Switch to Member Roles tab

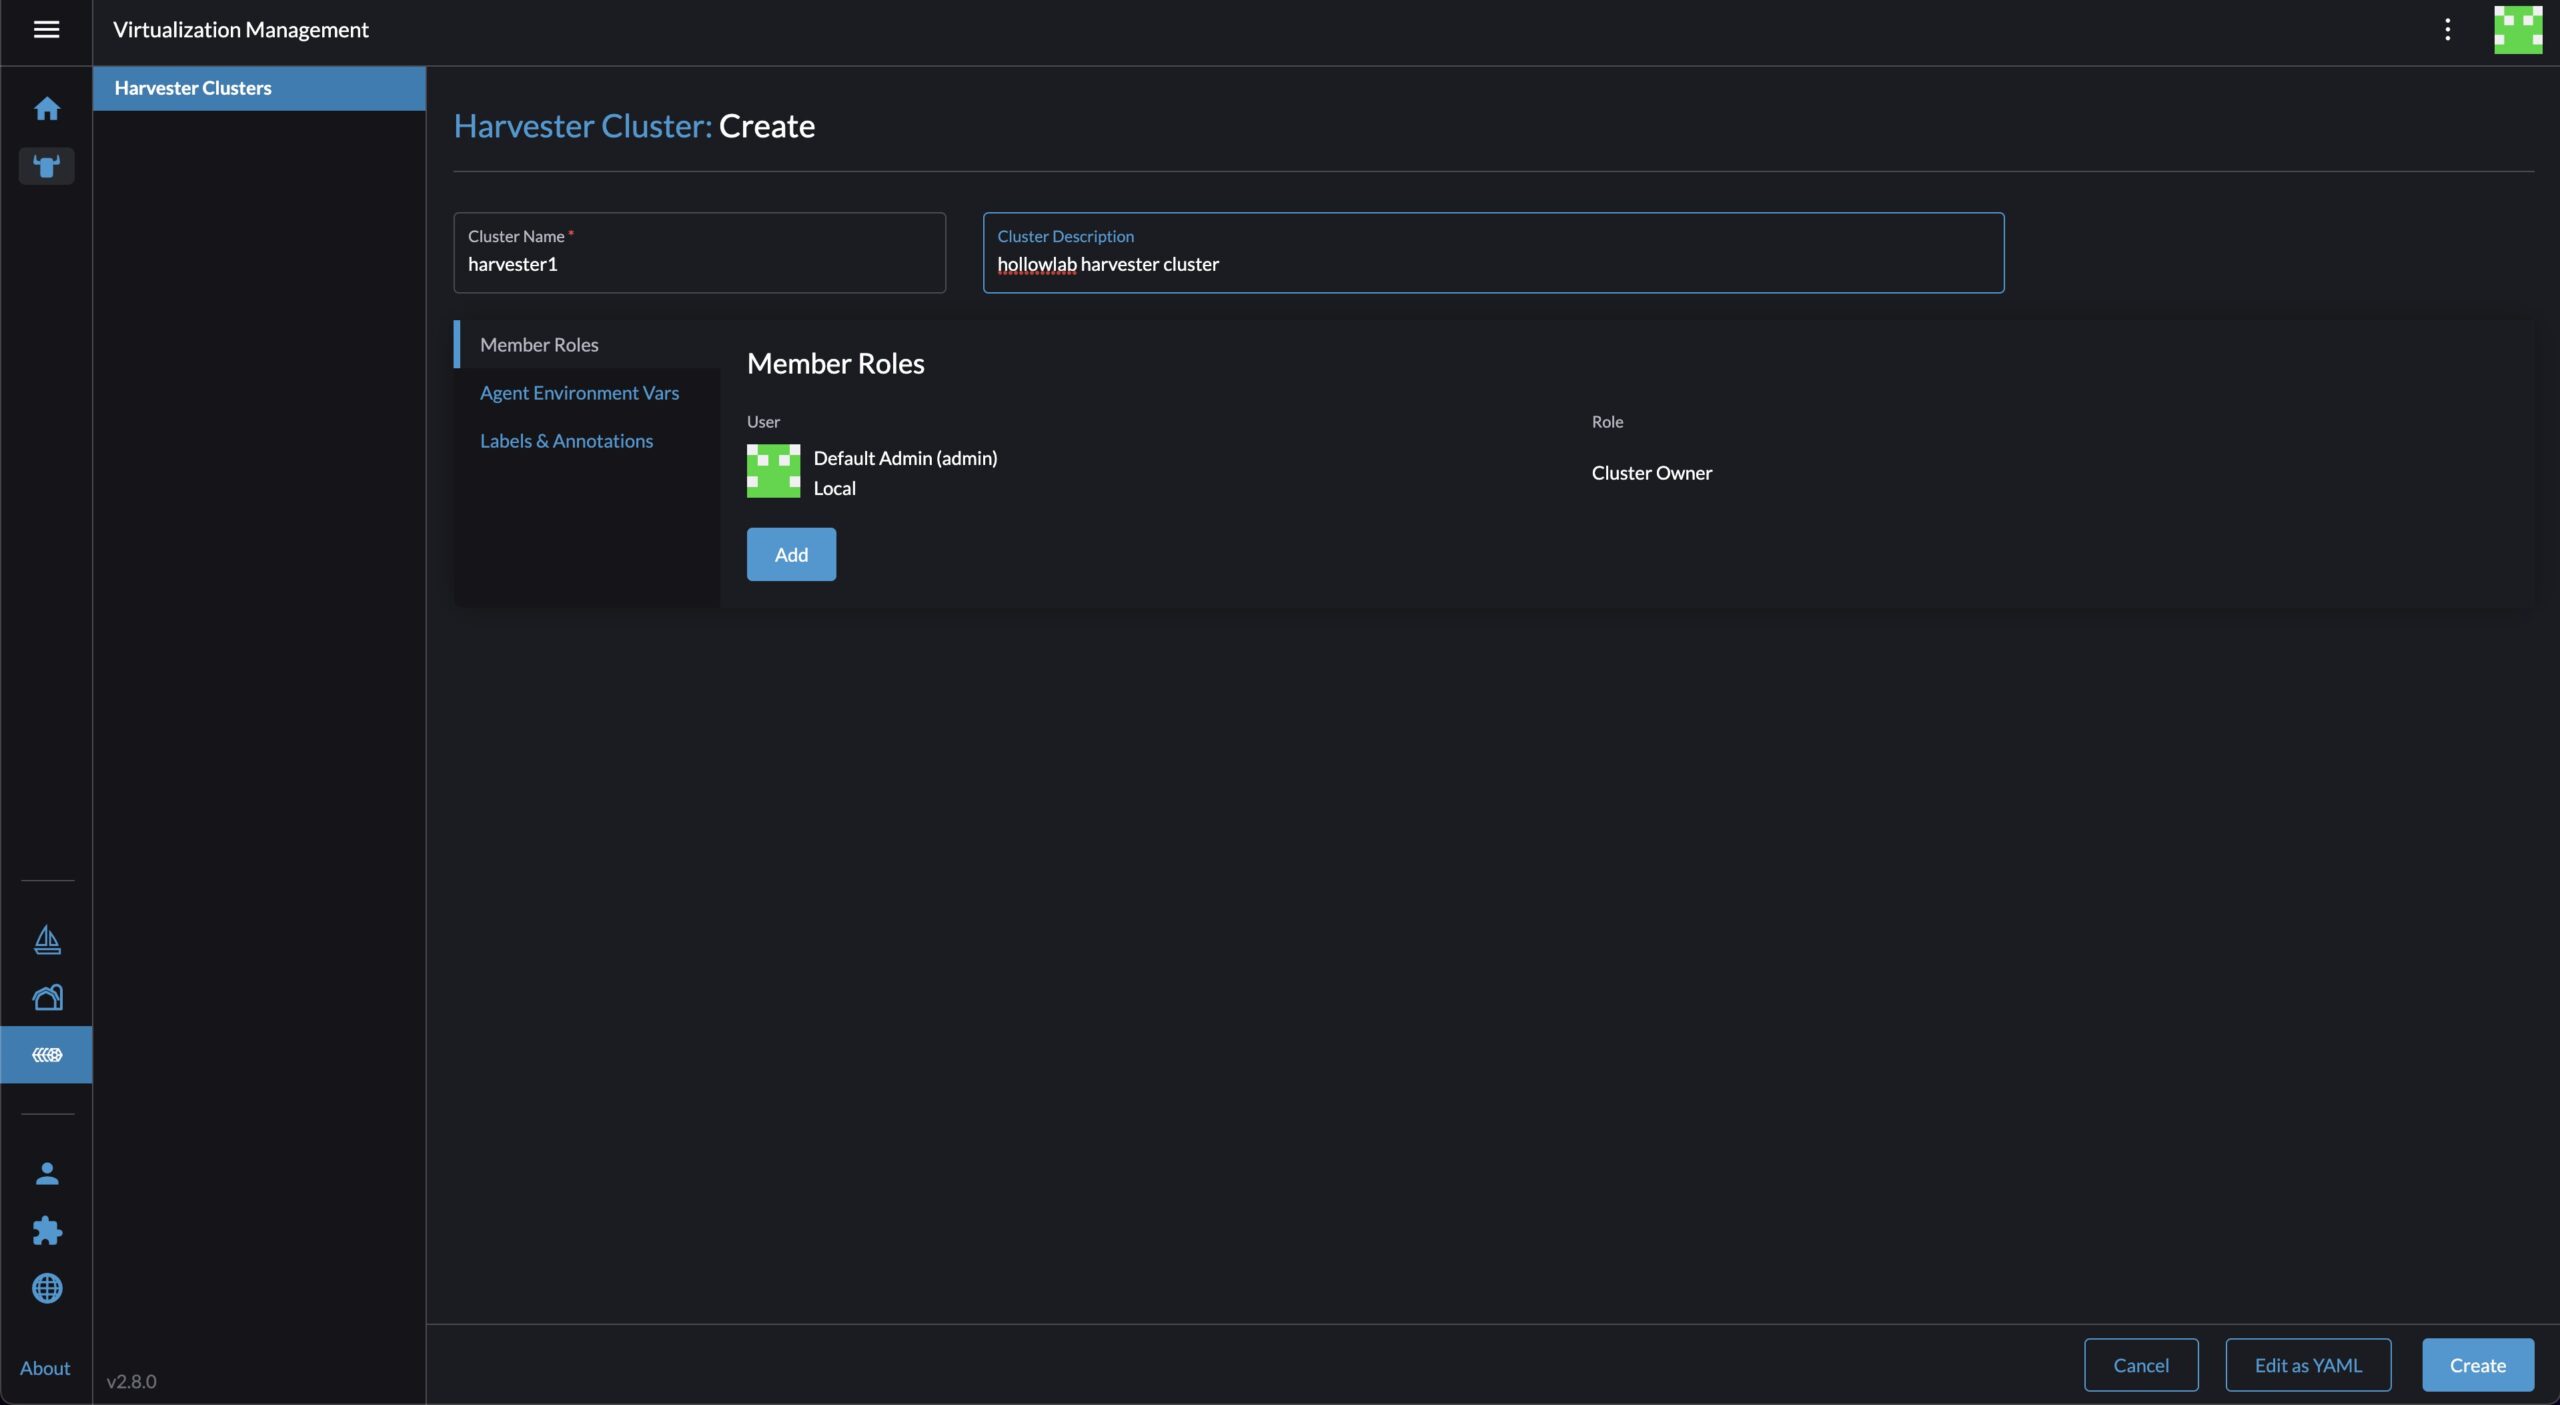(539, 345)
